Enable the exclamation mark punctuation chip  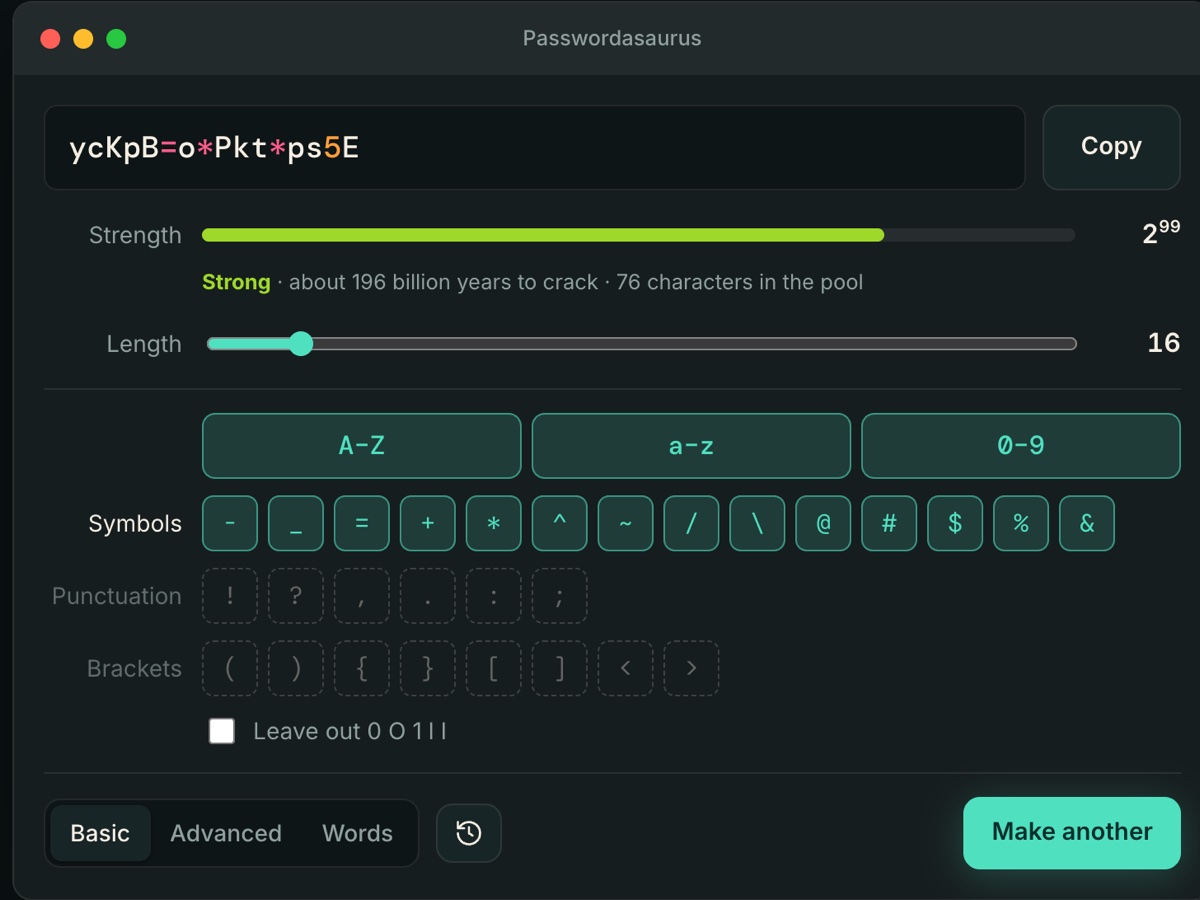click(x=230, y=596)
